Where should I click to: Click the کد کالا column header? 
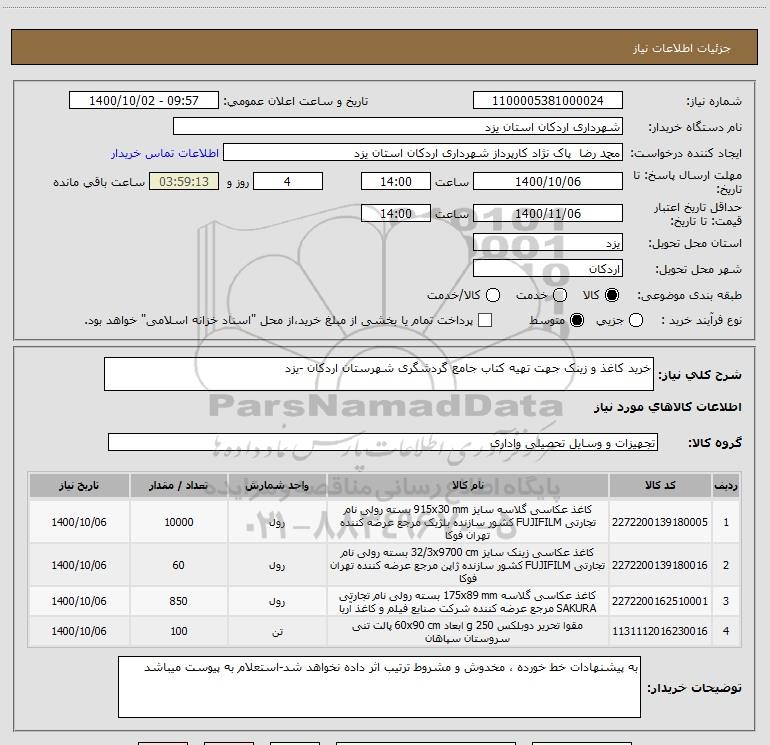[x=660, y=485]
